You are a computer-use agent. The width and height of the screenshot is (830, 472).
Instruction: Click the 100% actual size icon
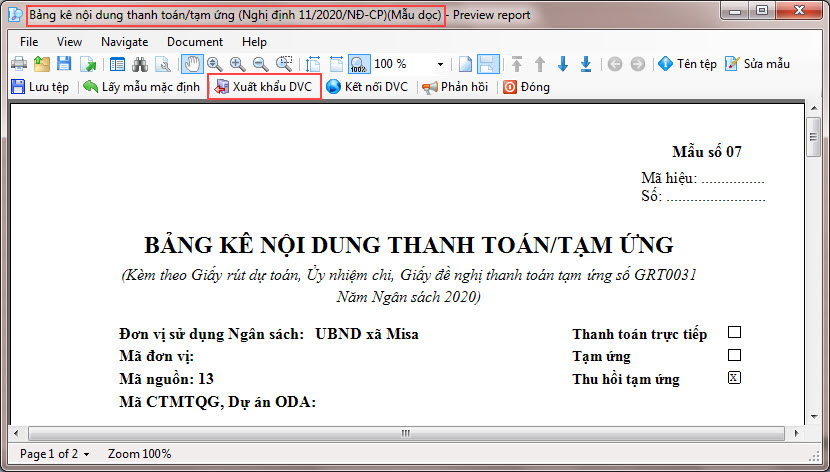pyautogui.click(x=359, y=64)
